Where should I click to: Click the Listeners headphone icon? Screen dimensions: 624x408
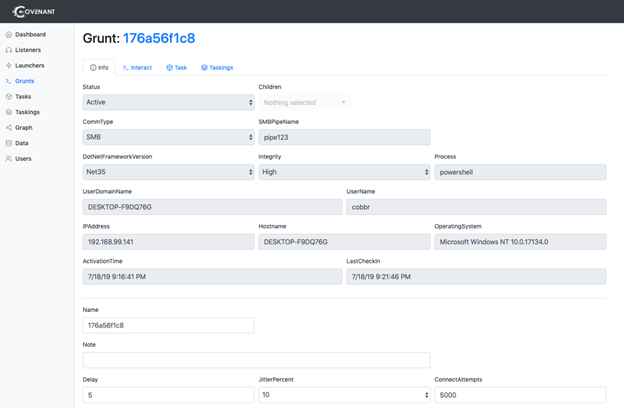click(9, 50)
